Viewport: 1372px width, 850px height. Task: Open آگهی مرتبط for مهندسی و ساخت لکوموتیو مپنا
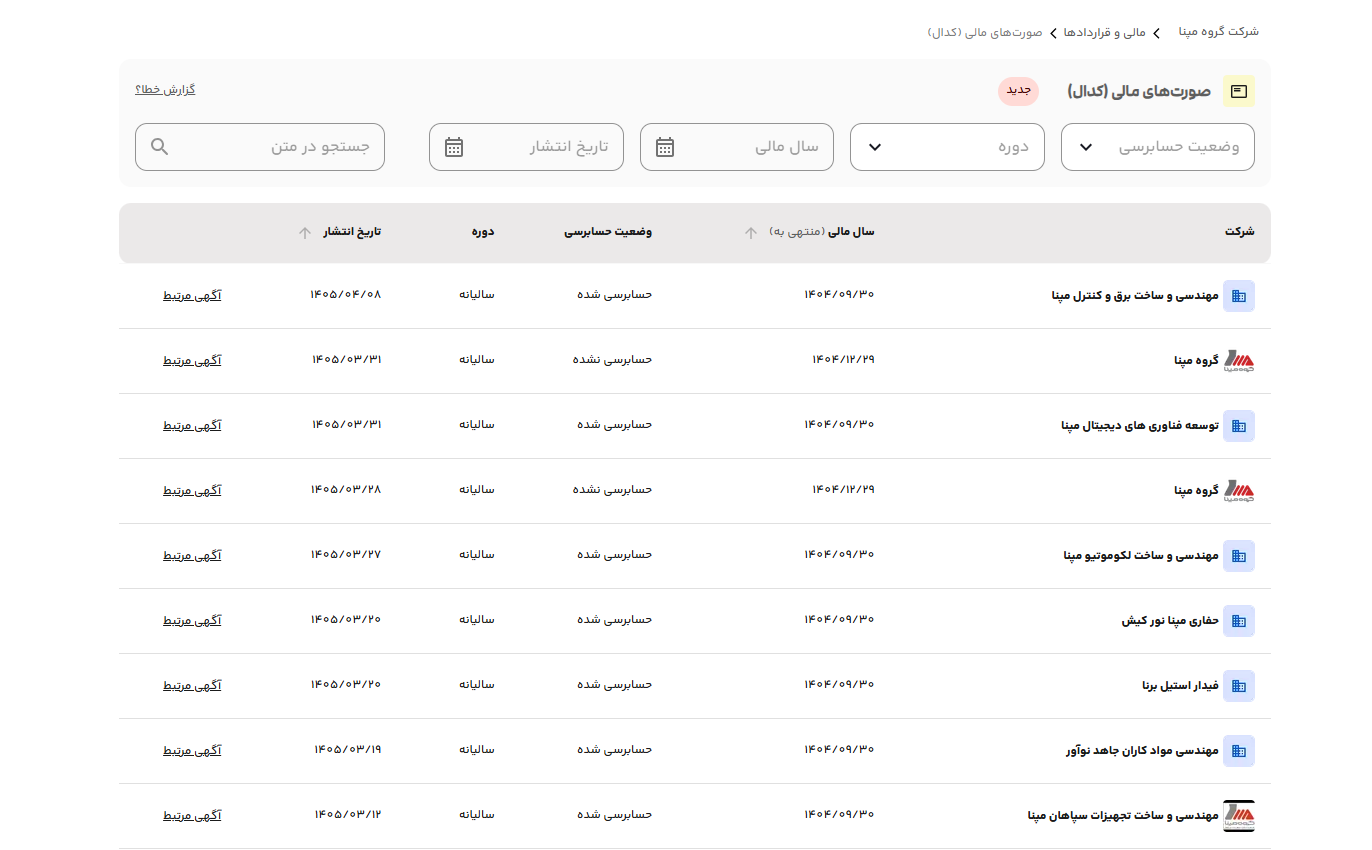tap(193, 556)
